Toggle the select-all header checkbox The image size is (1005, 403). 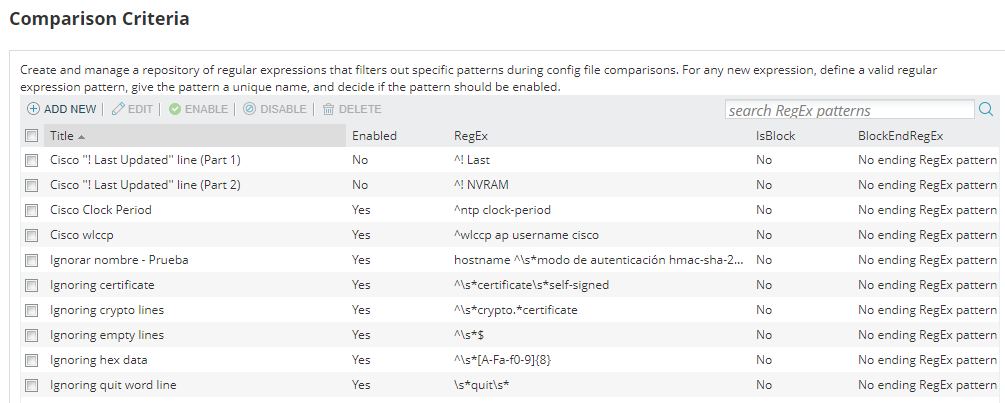click(32, 136)
